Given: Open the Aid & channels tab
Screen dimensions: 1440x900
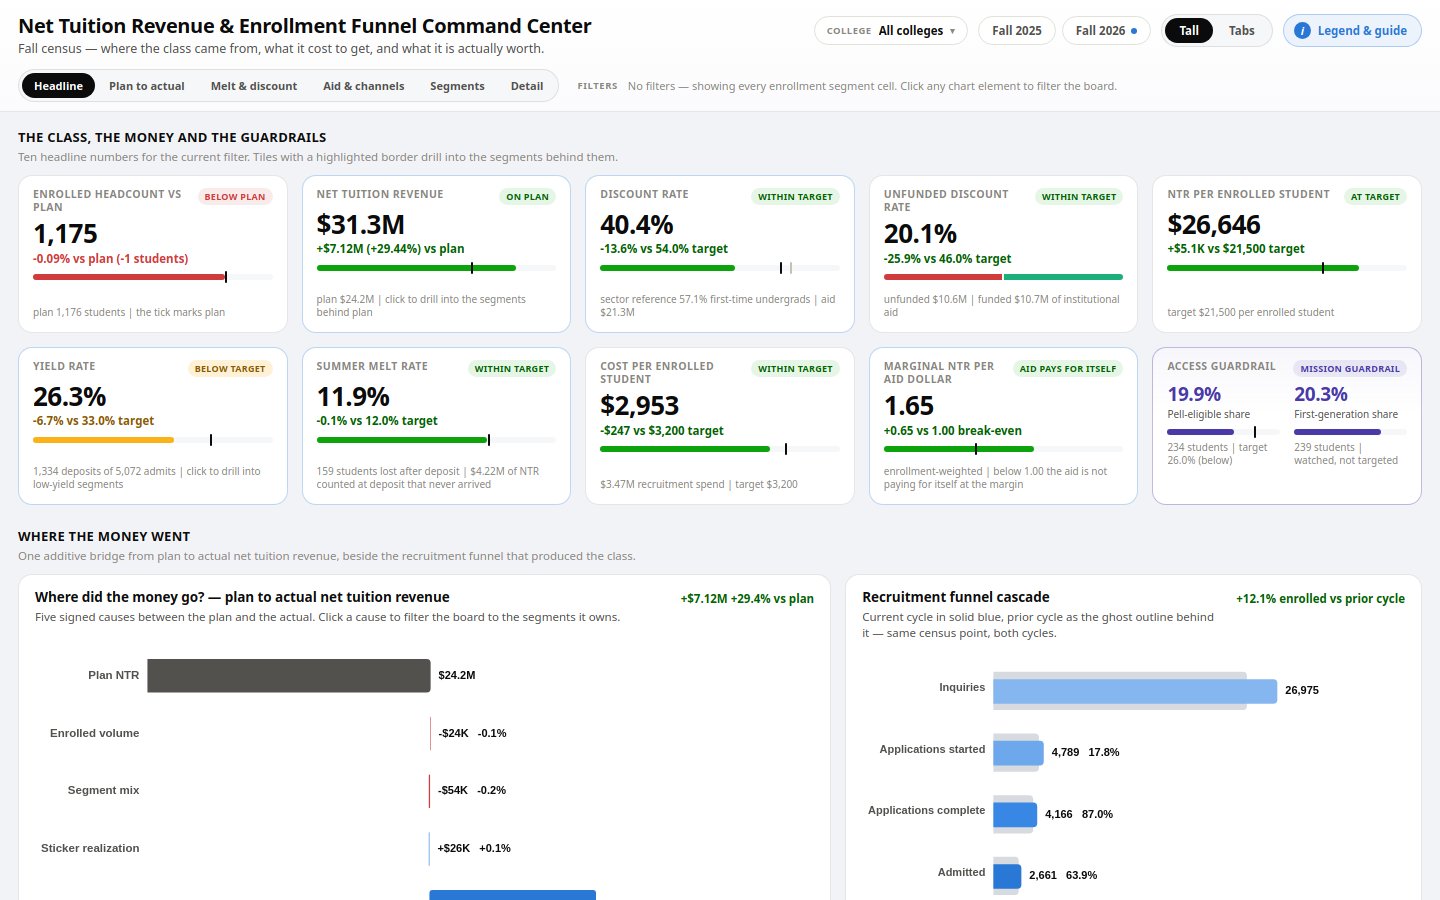Looking at the screenshot, I should click(x=364, y=86).
